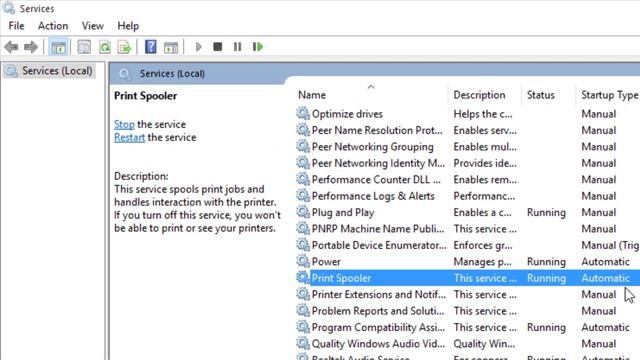This screenshot has width=640, height=360.
Task: Open the Properties toolbar icon
Action: pyautogui.click(x=84, y=47)
